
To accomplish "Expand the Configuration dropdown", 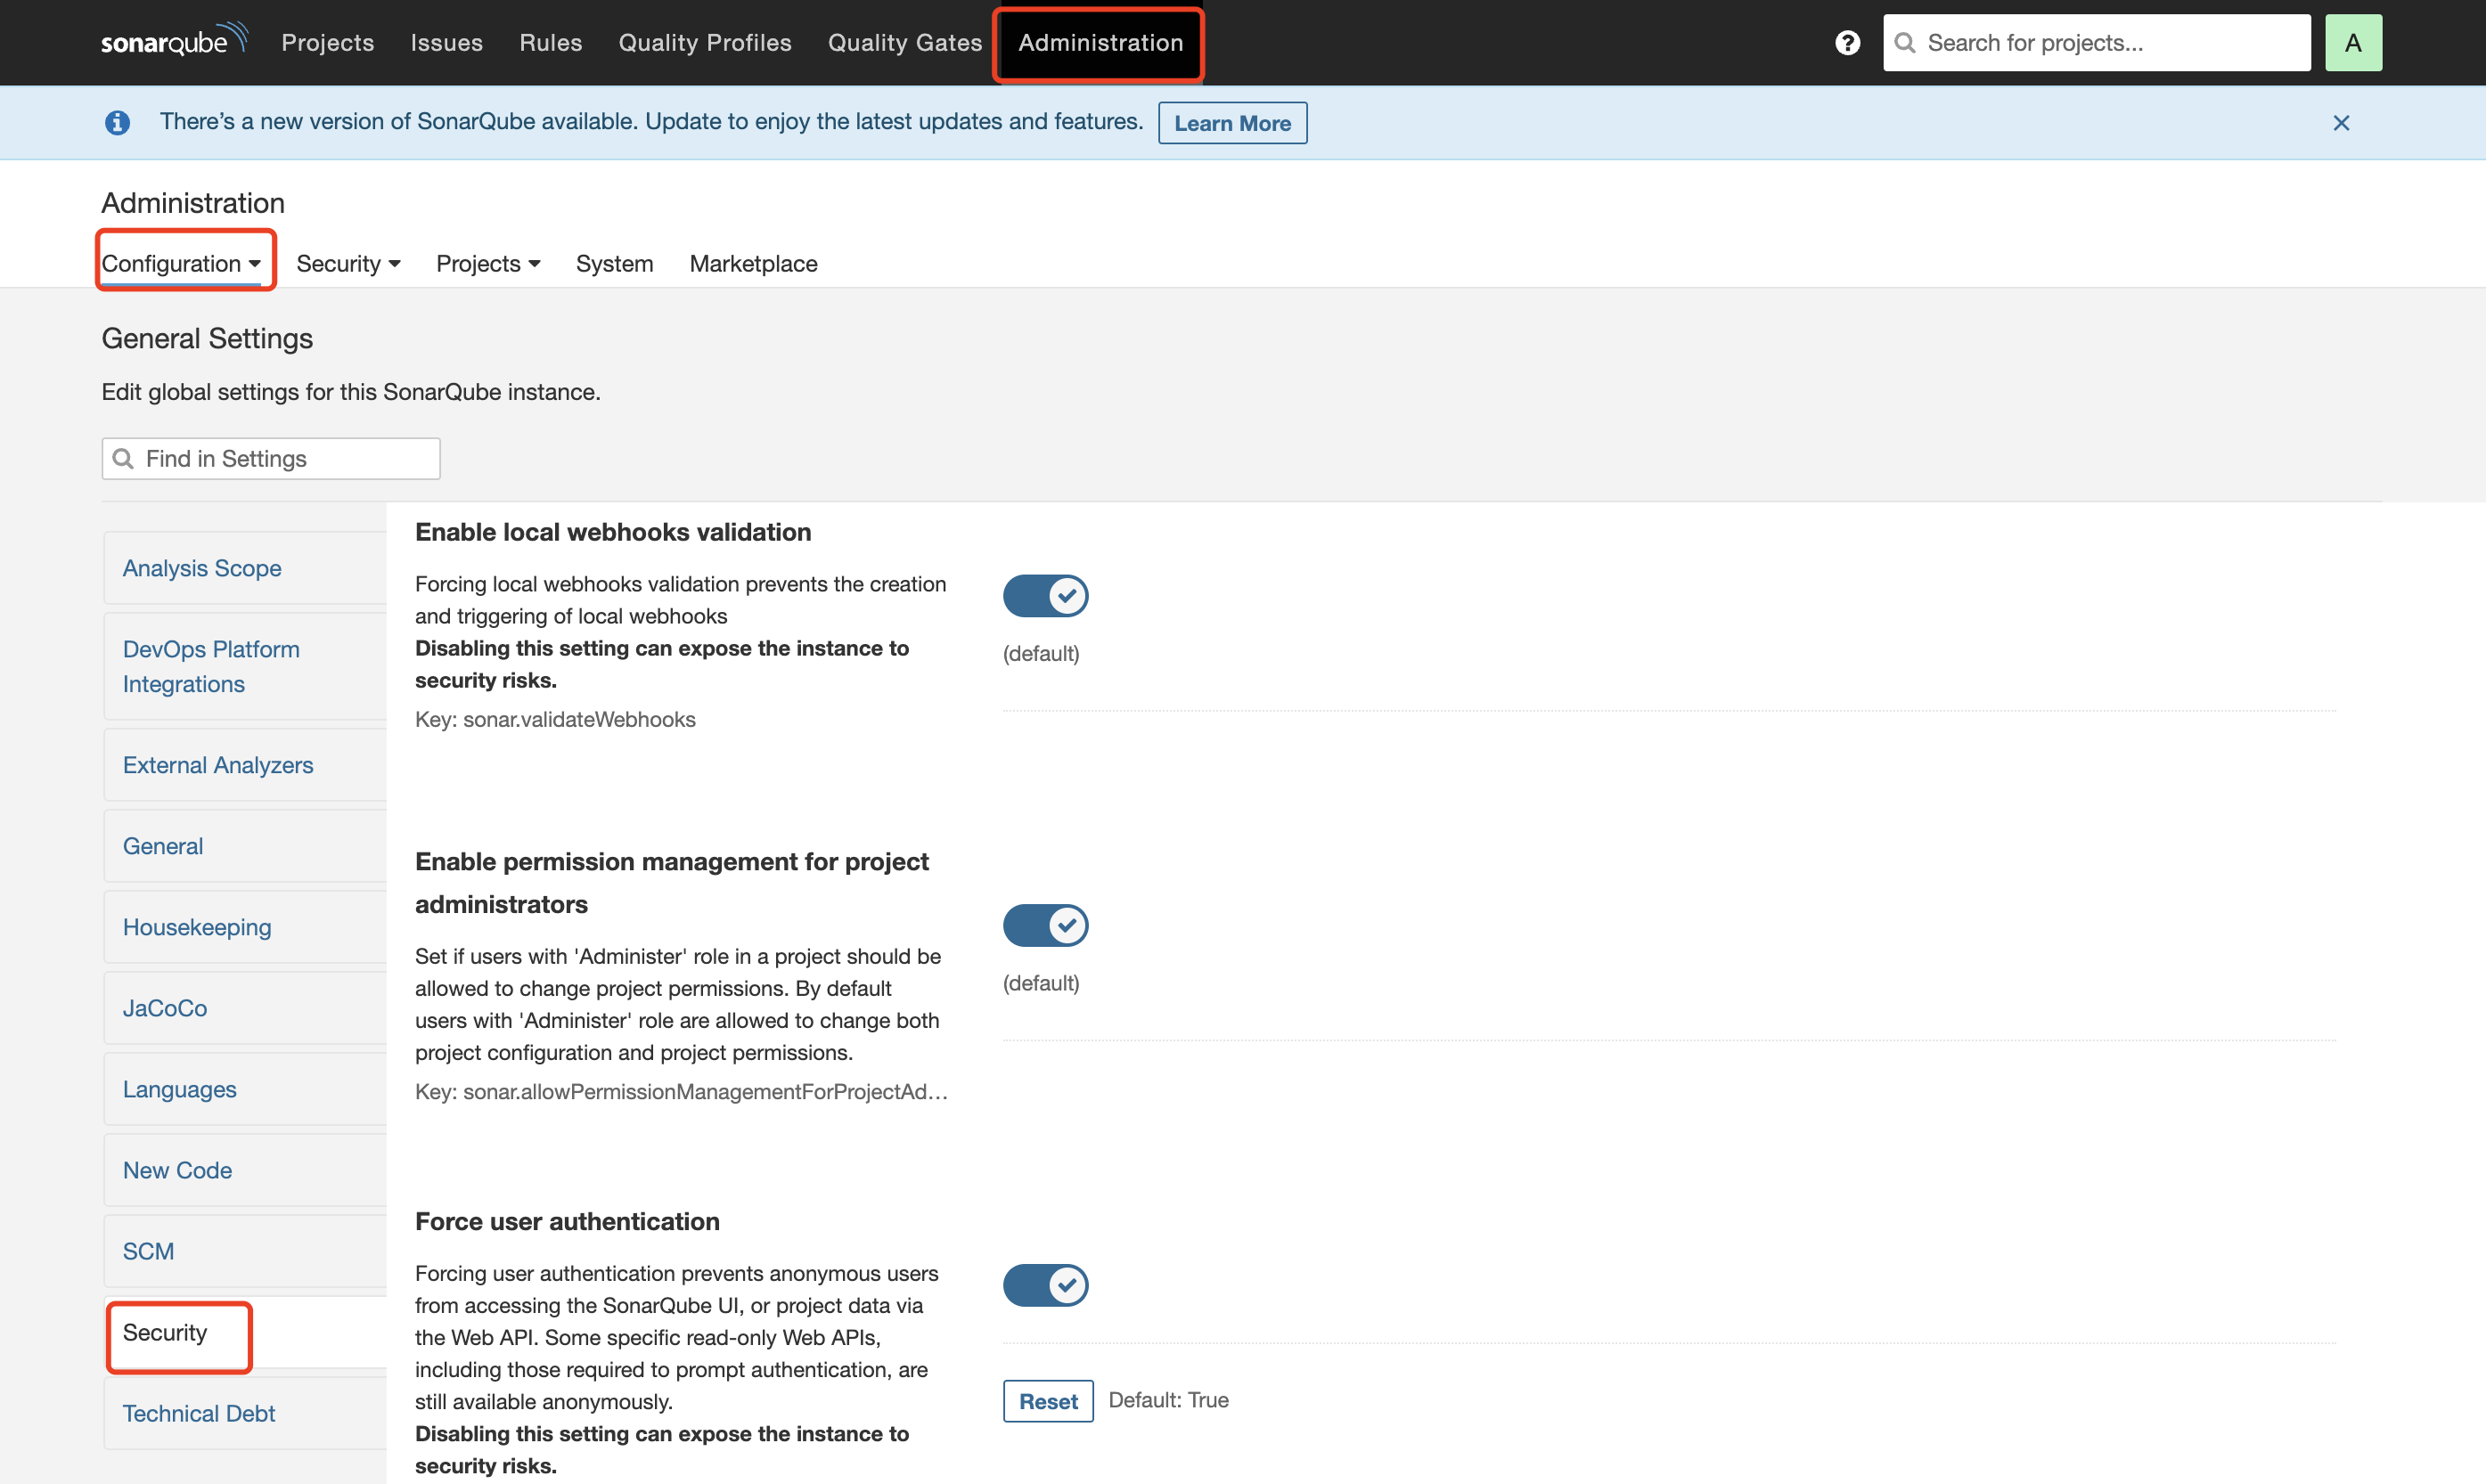I will click(x=181, y=263).
